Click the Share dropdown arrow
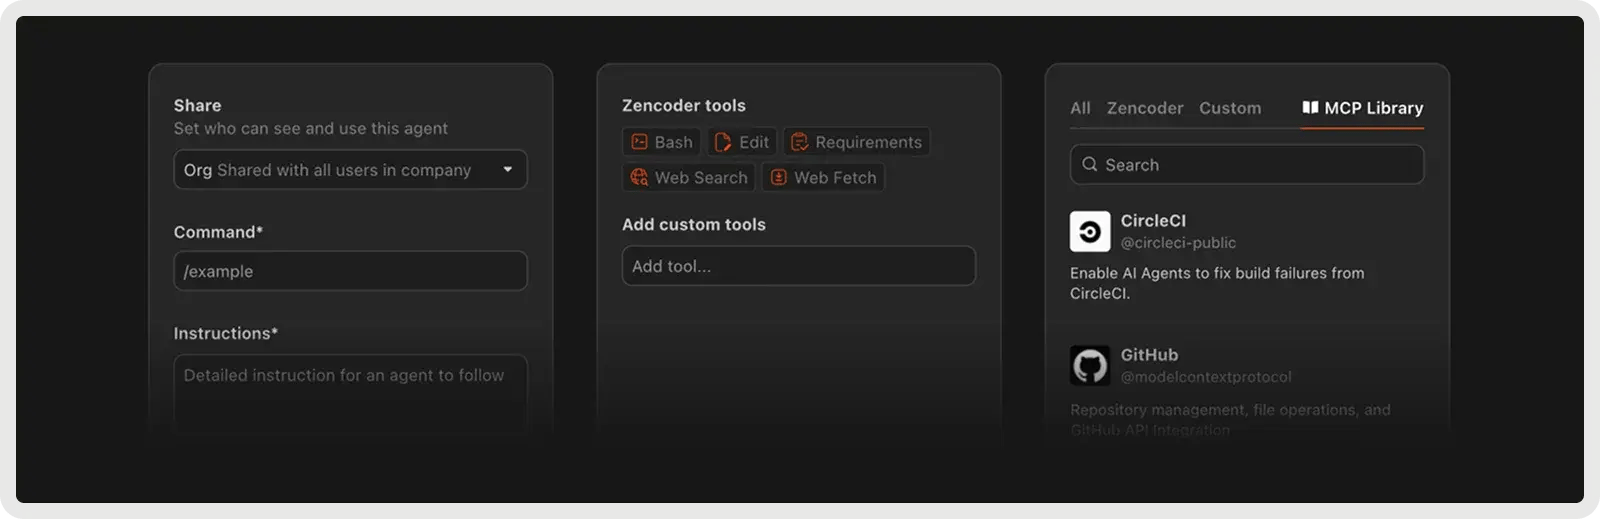The width and height of the screenshot is (1600, 519). [508, 170]
